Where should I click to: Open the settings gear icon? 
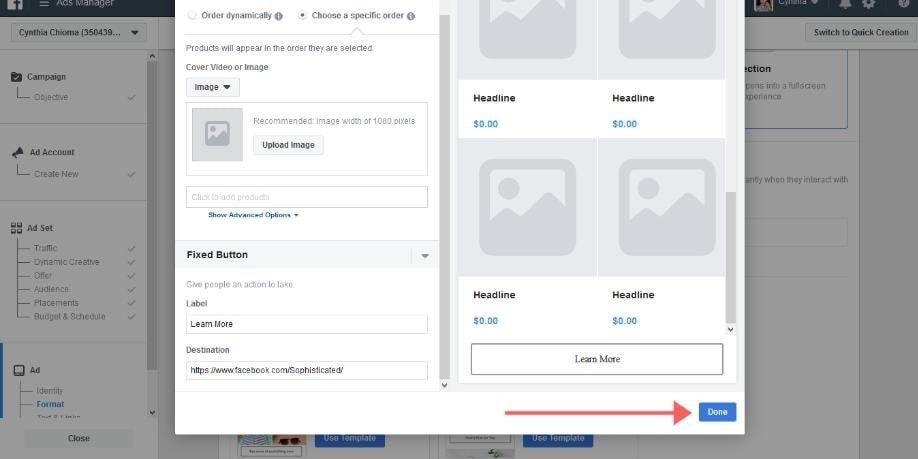(869, 4)
